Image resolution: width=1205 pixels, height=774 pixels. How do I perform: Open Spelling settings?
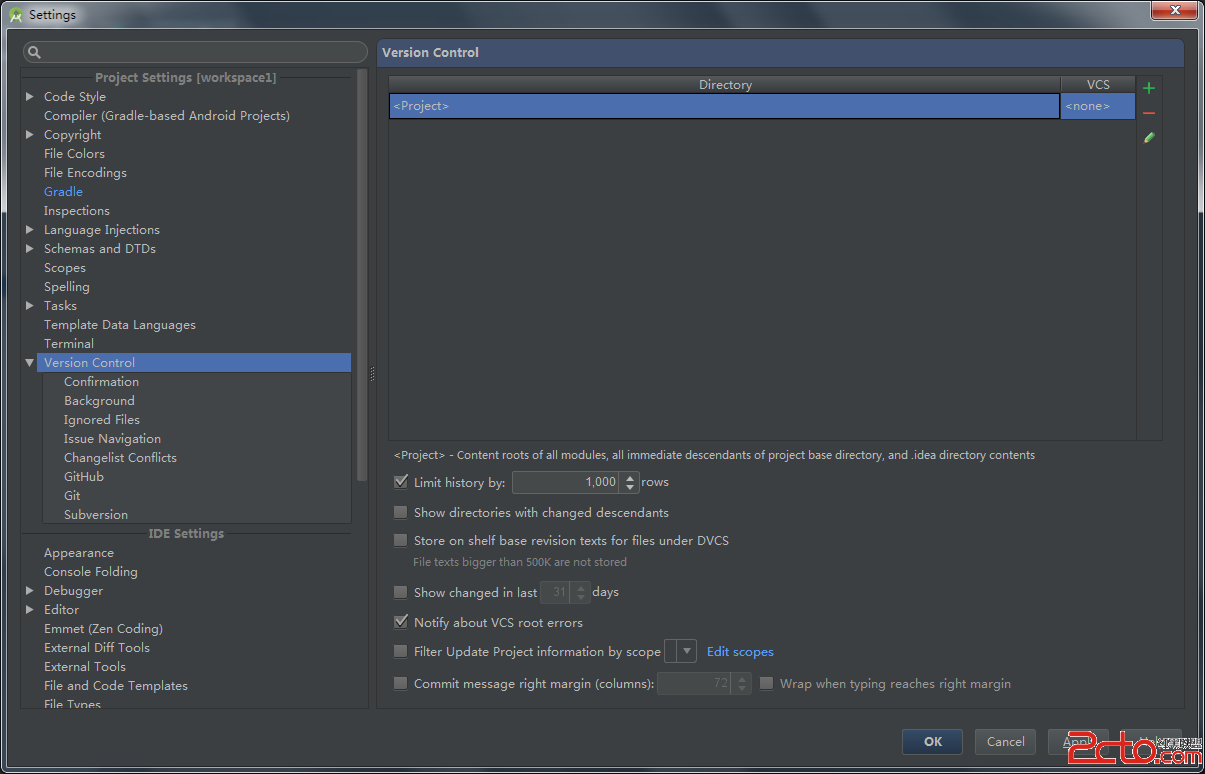[67, 287]
